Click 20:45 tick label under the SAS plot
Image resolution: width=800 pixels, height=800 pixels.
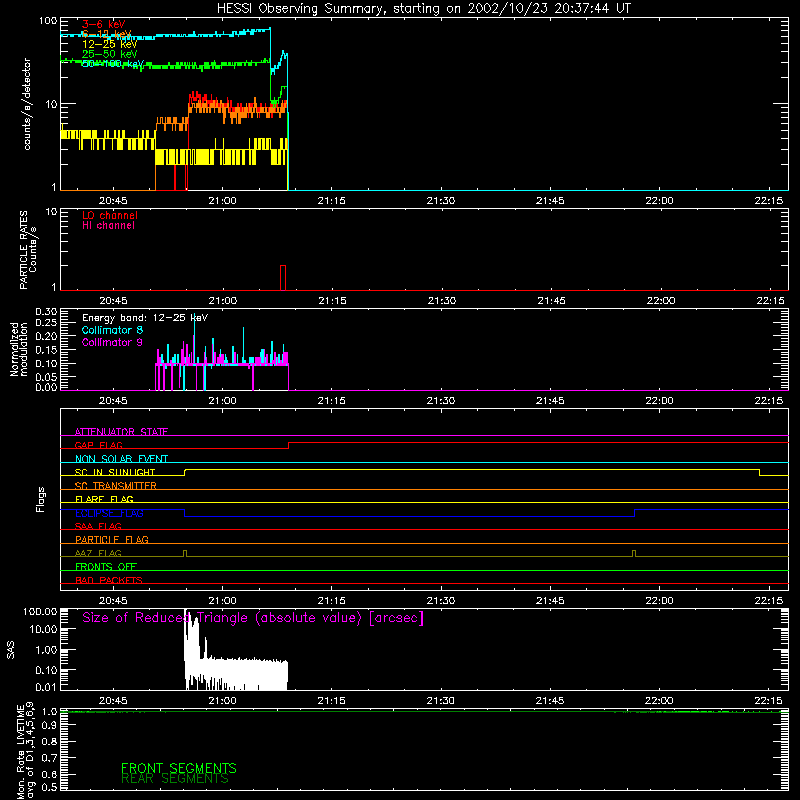click(113, 701)
